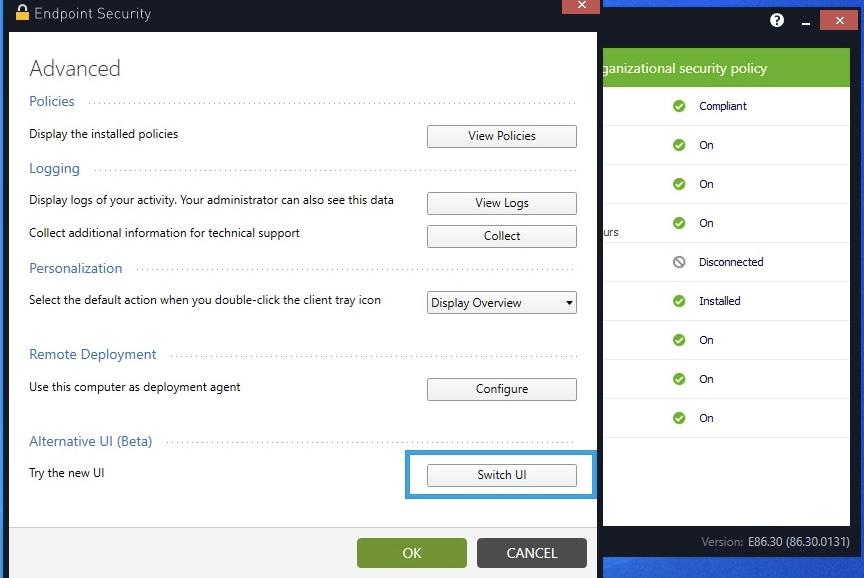This screenshot has width=864, height=578.
Task: Click the Alternative UI (Beta) heading
Action: click(90, 441)
